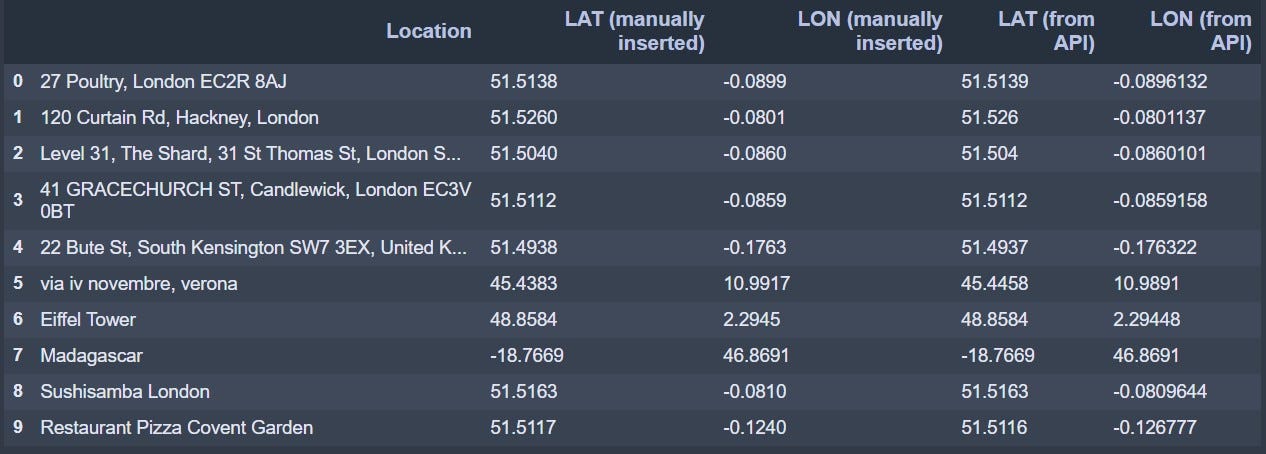1266x454 pixels.
Task: Select the 22 Bute St, South Kensington cell
Action: [252, 247]
